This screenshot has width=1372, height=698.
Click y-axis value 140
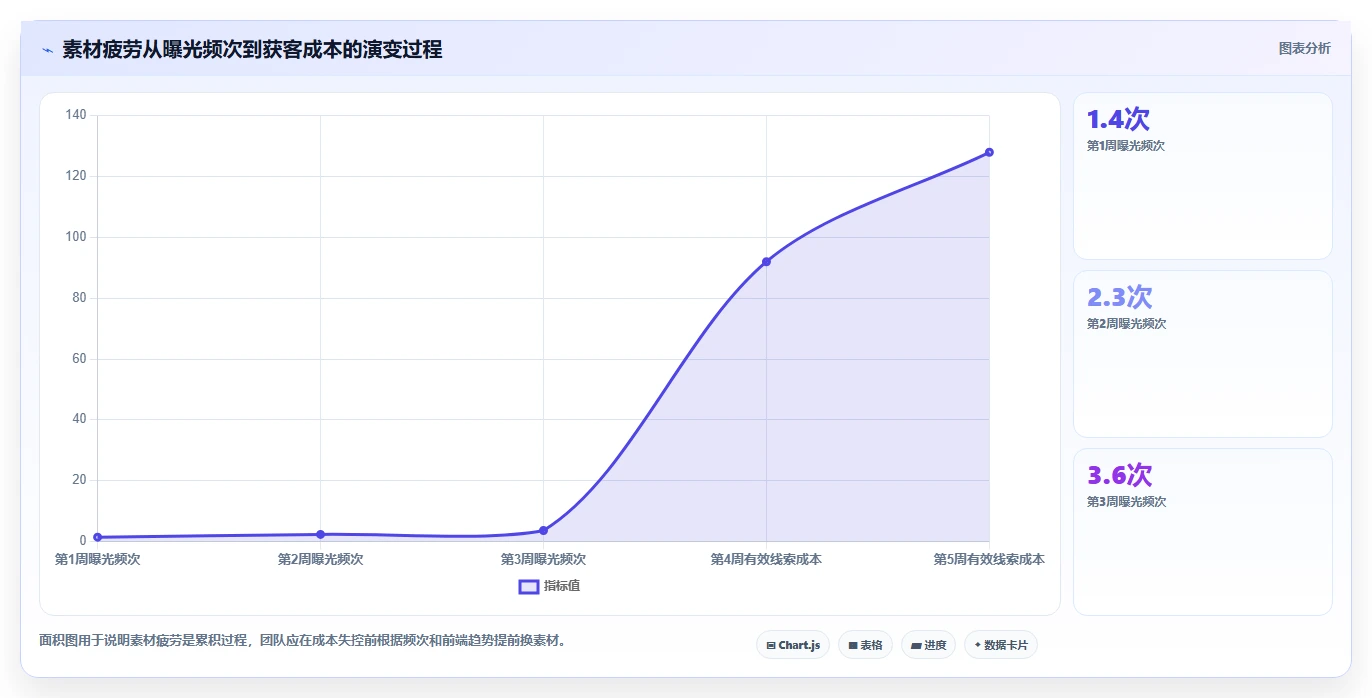click(x=76, y=115)
